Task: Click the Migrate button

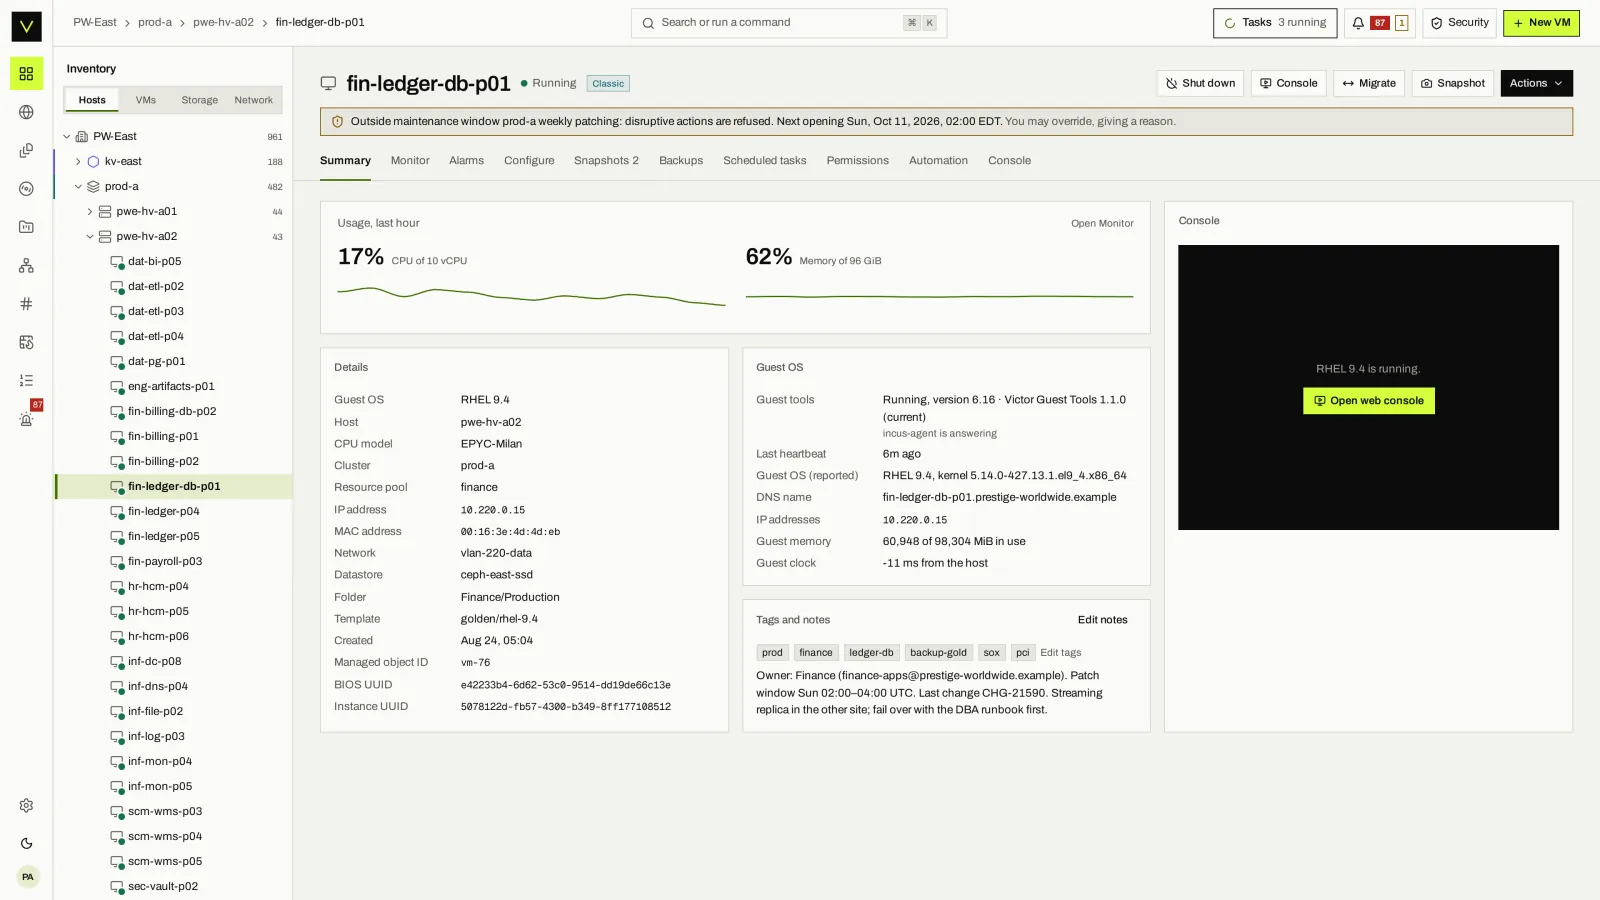Action: [1369, 83]
